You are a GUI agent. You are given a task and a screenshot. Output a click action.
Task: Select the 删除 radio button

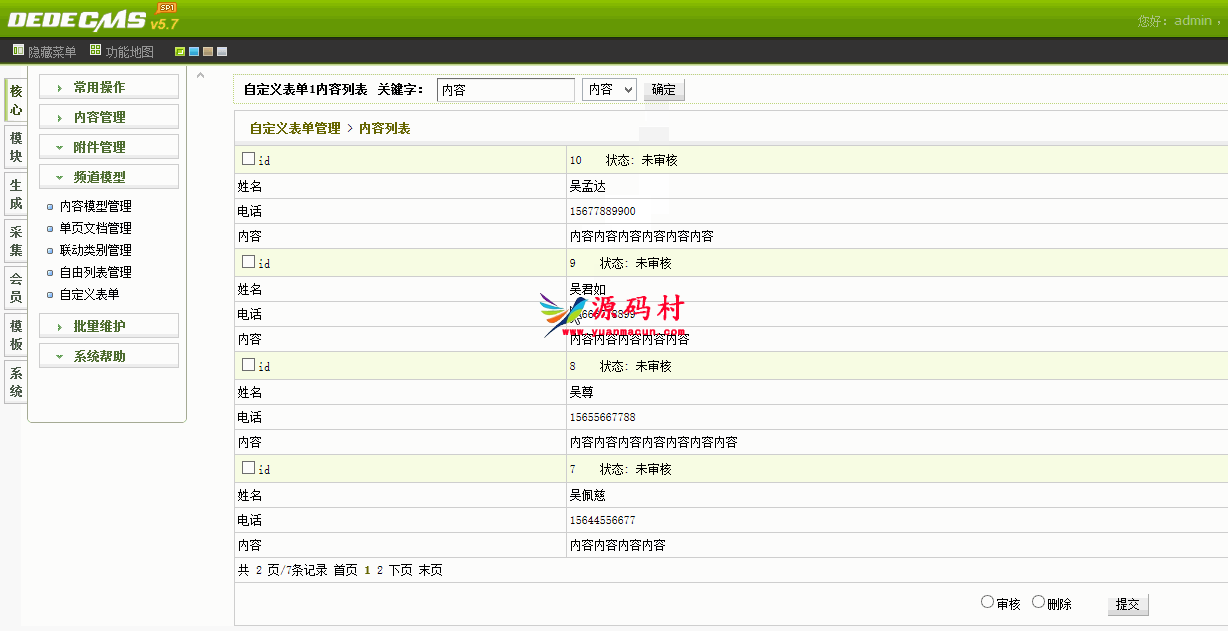(1036, 601)
